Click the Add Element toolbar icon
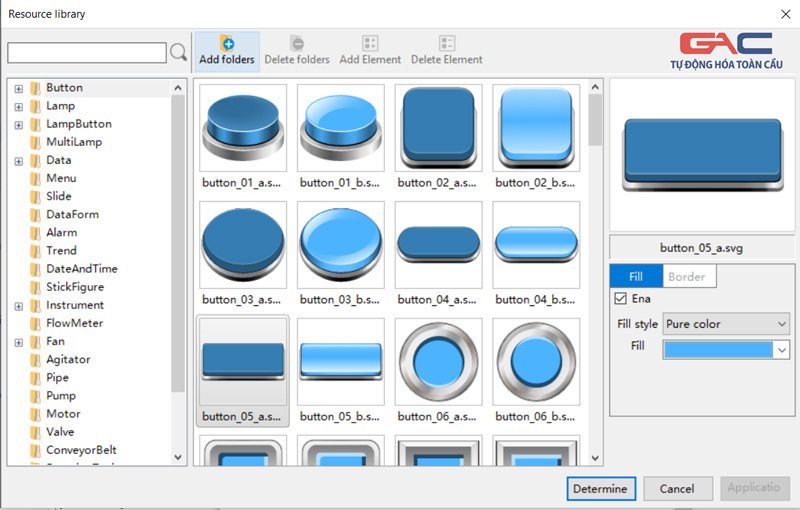 [x=370, y=43]
